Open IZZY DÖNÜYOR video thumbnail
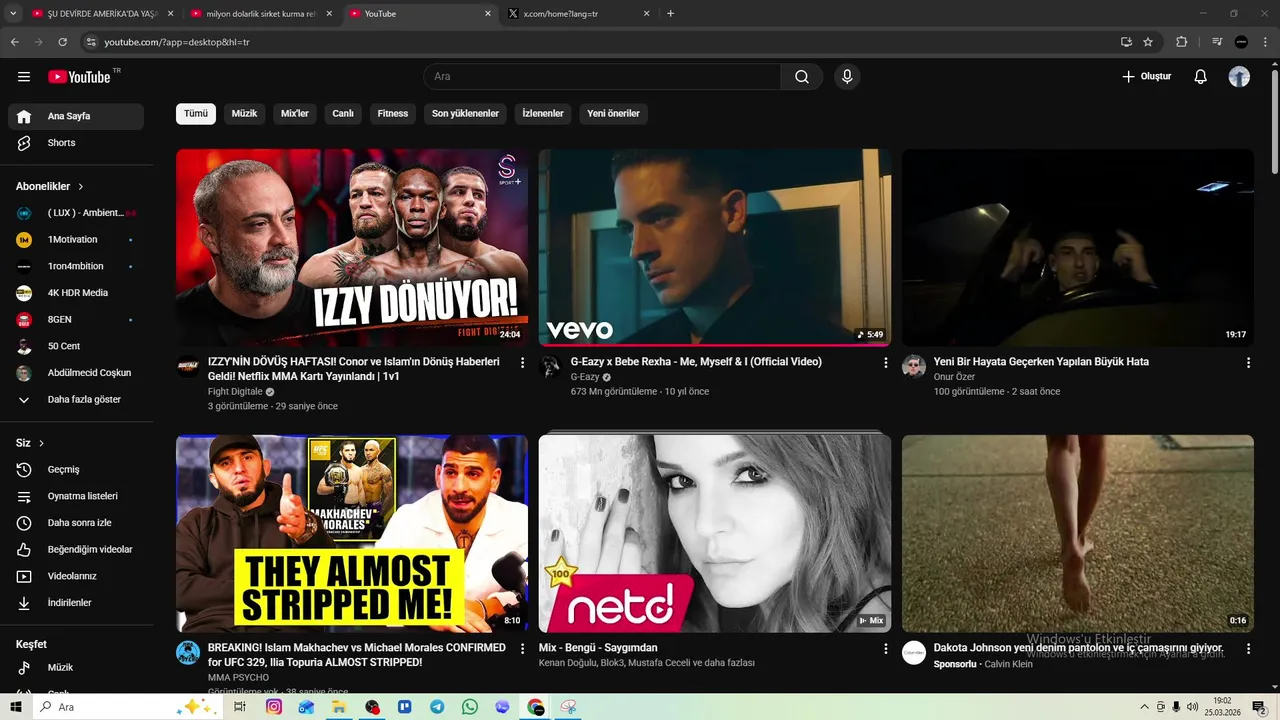The width and height of the screenshot is (1280, 720). pos(352,248)
